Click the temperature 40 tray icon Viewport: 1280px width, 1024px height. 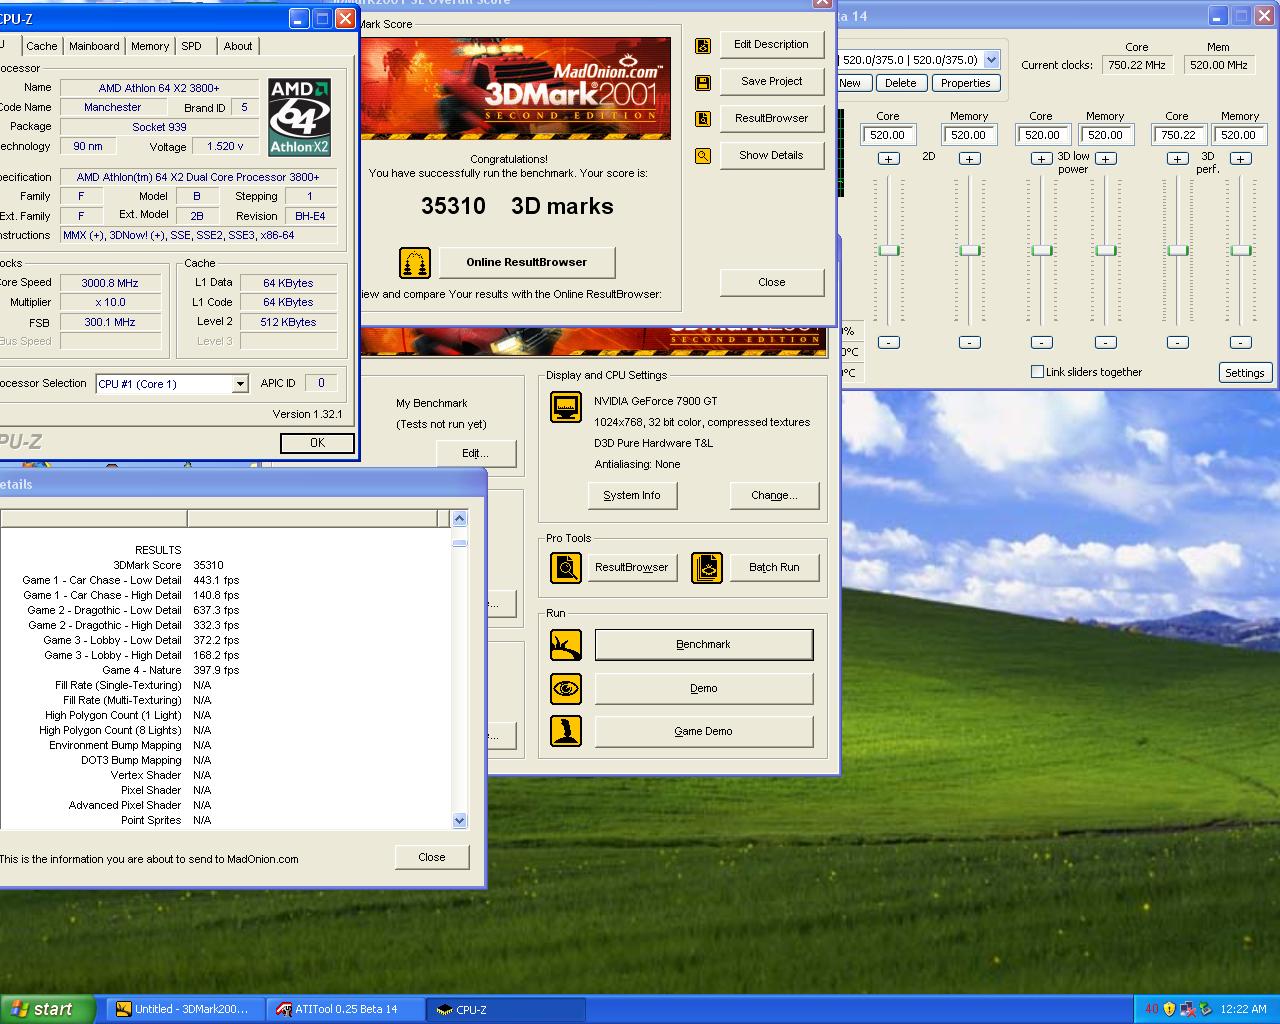[1151, 1009]
